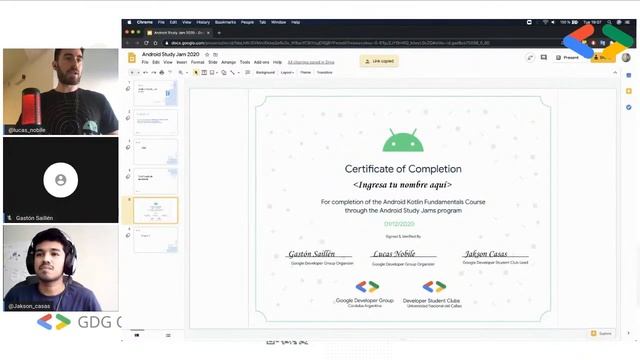Click the move to folder icon
The image size is (640, 360).
(216, 54)
